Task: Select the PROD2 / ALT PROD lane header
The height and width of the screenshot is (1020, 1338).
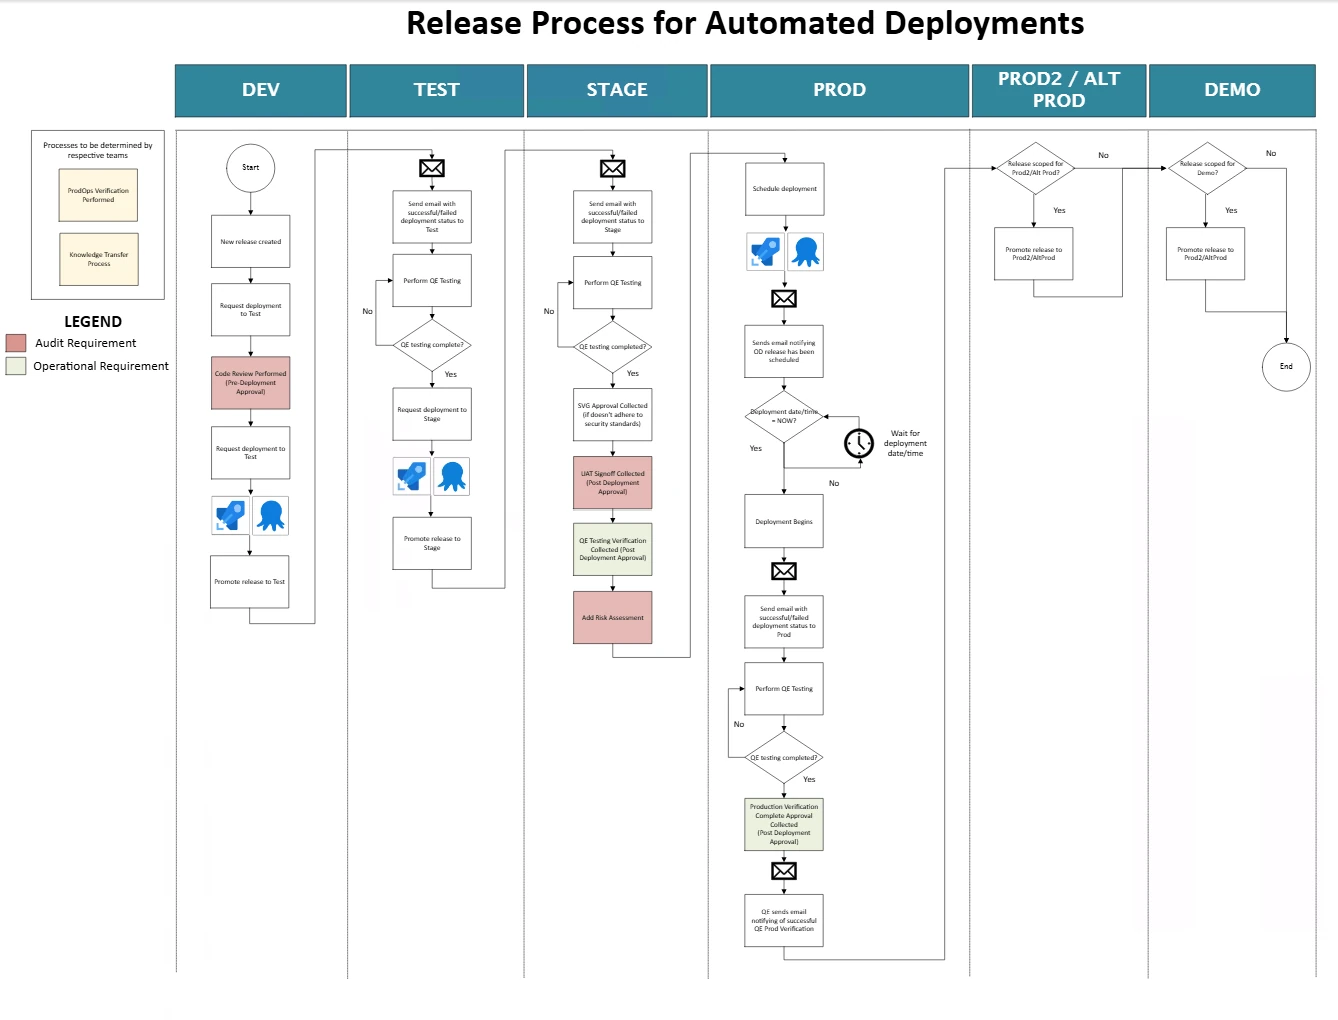Action: (x=1059, y=90)
